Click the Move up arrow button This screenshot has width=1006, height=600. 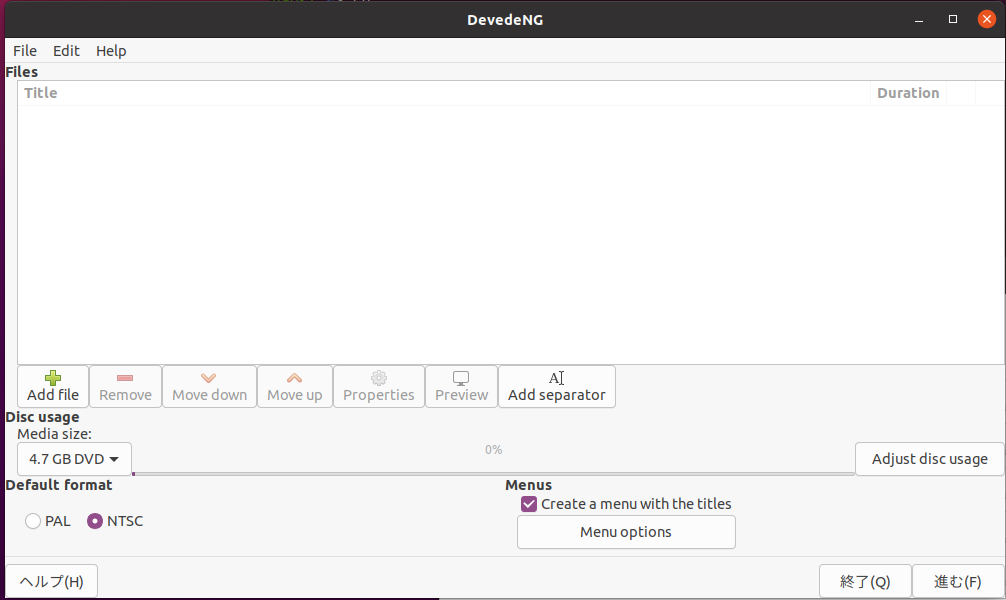(x=294, y=386)
